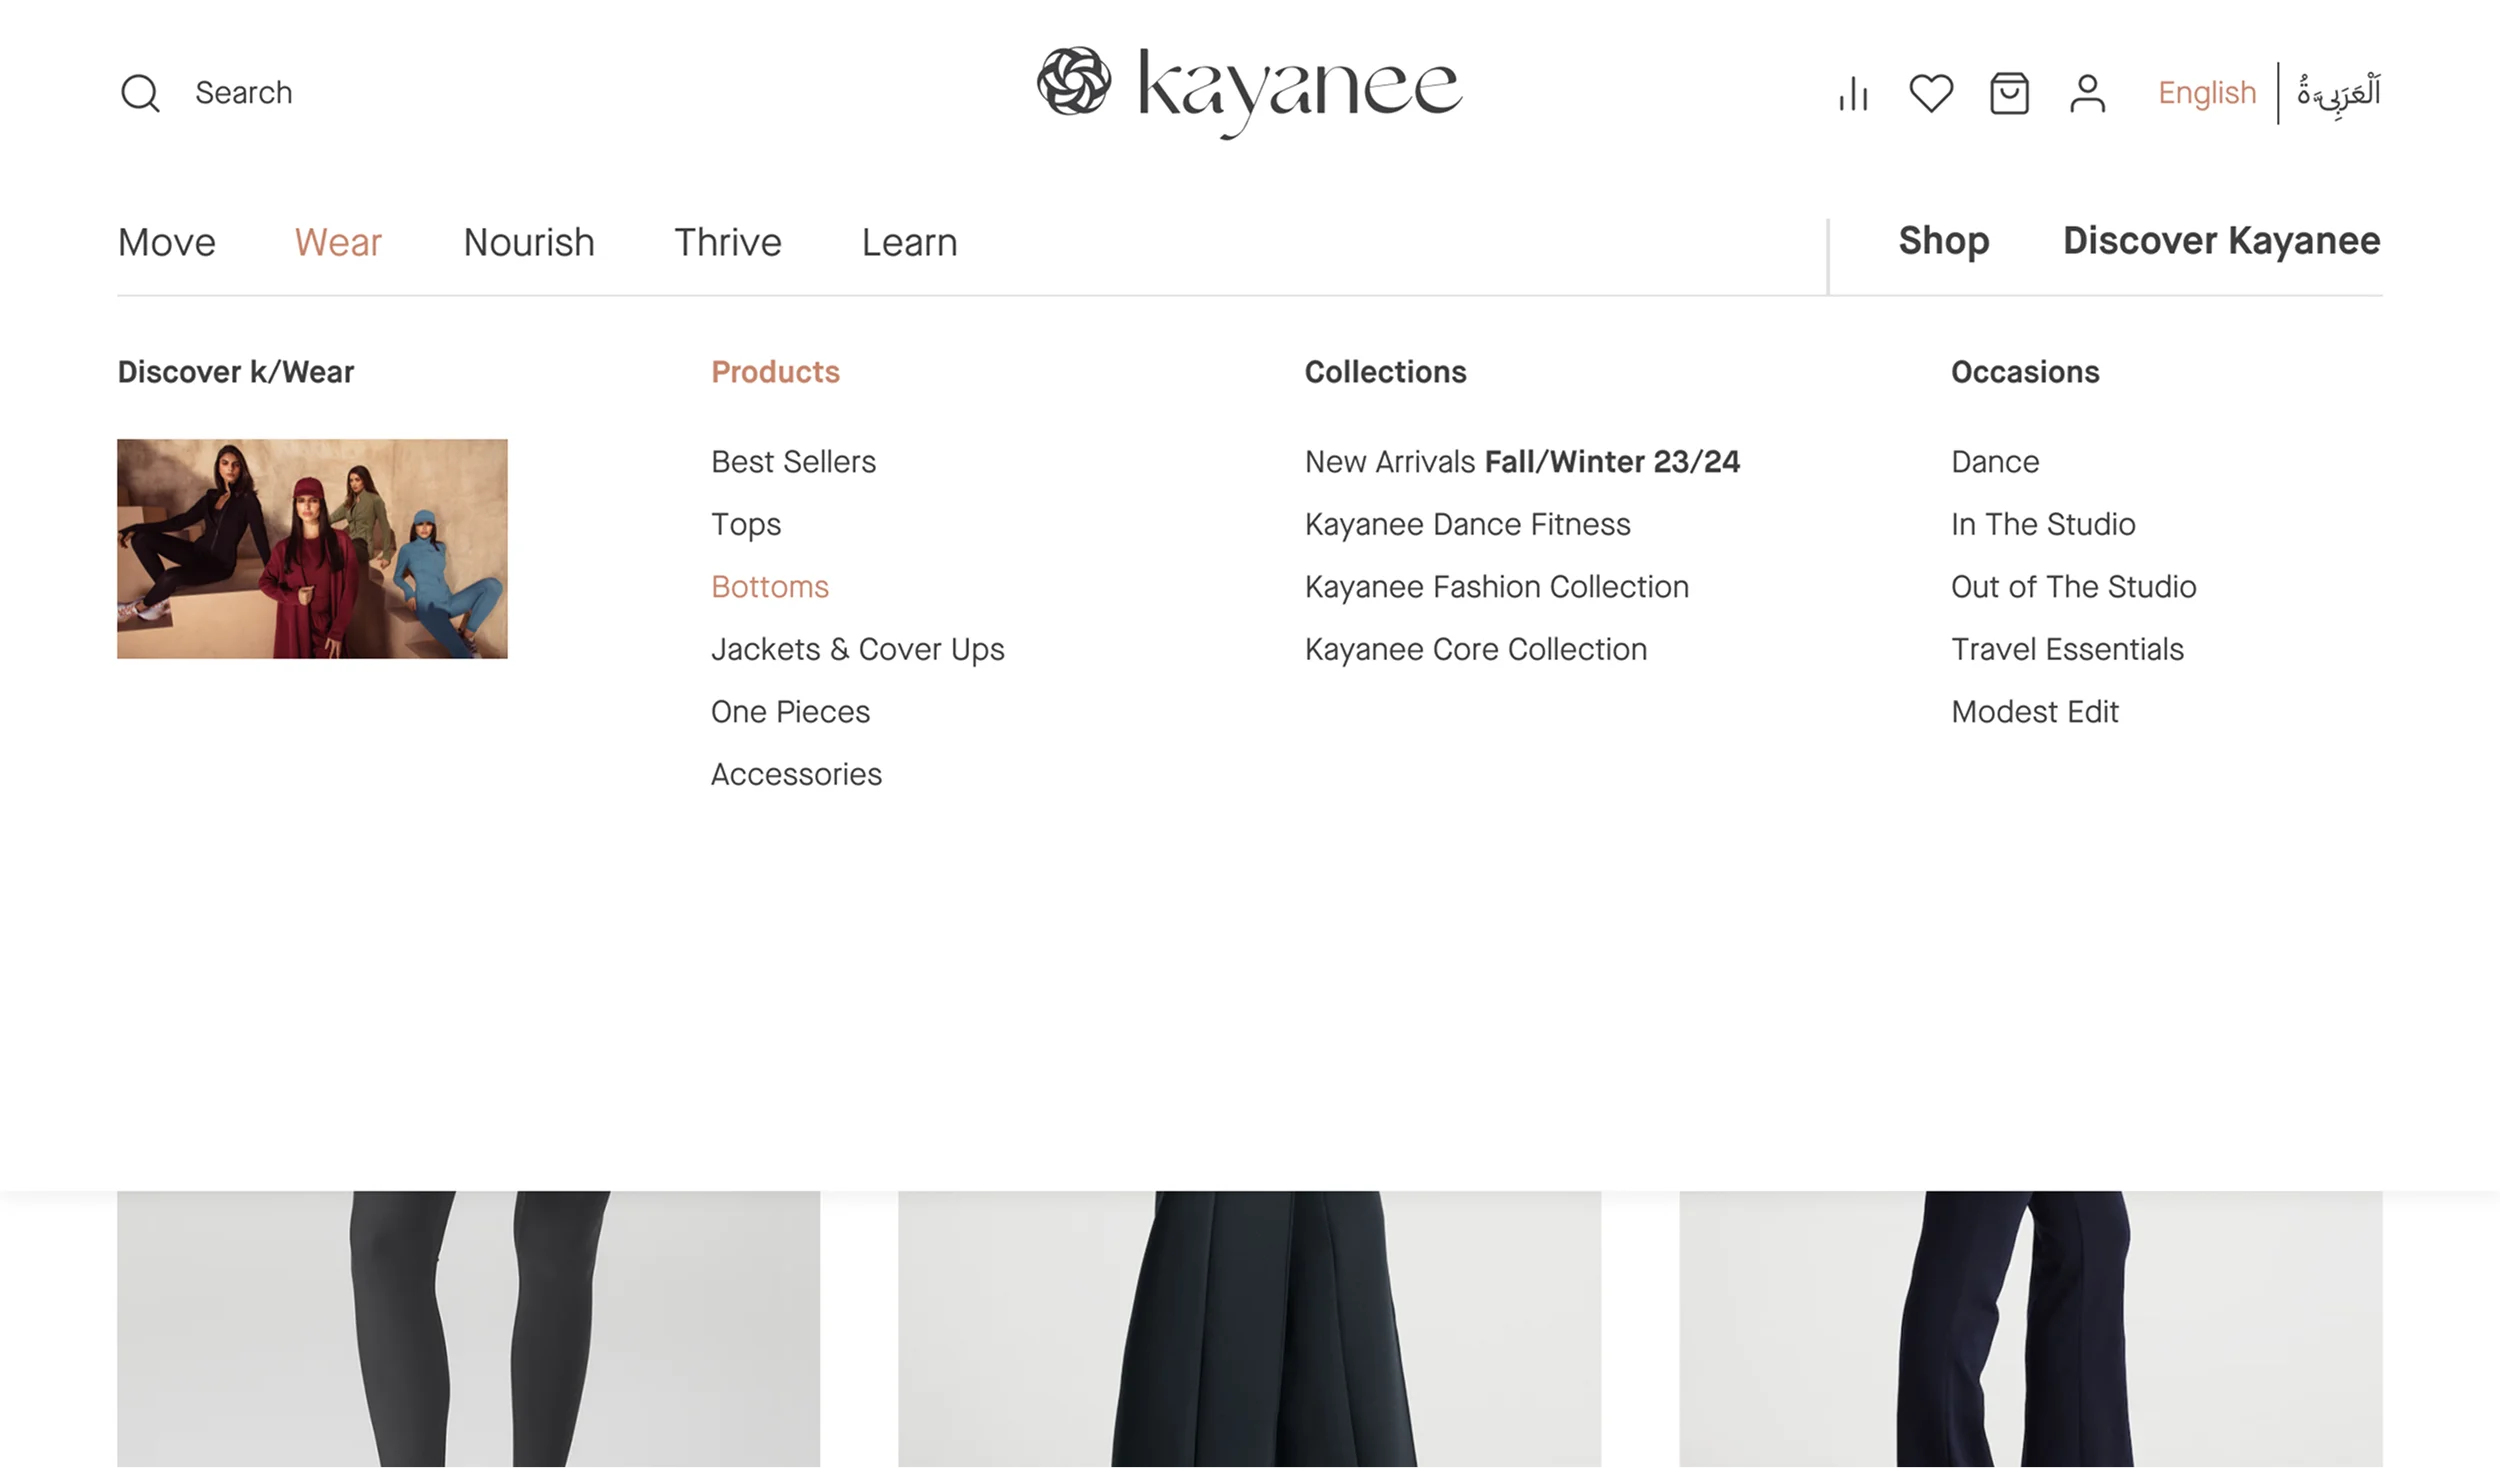Open the Shop section
Image resolution: width=2500 pixels, height=1468 pixels.
[x=1943, y=241]
